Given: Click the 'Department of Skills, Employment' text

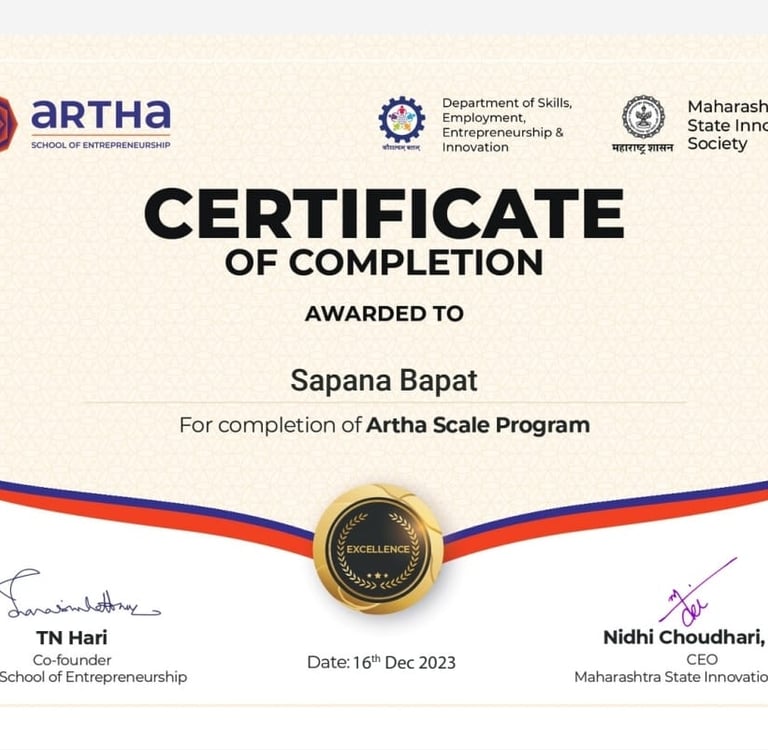Looking at the screenshot, I should [507, 125].
